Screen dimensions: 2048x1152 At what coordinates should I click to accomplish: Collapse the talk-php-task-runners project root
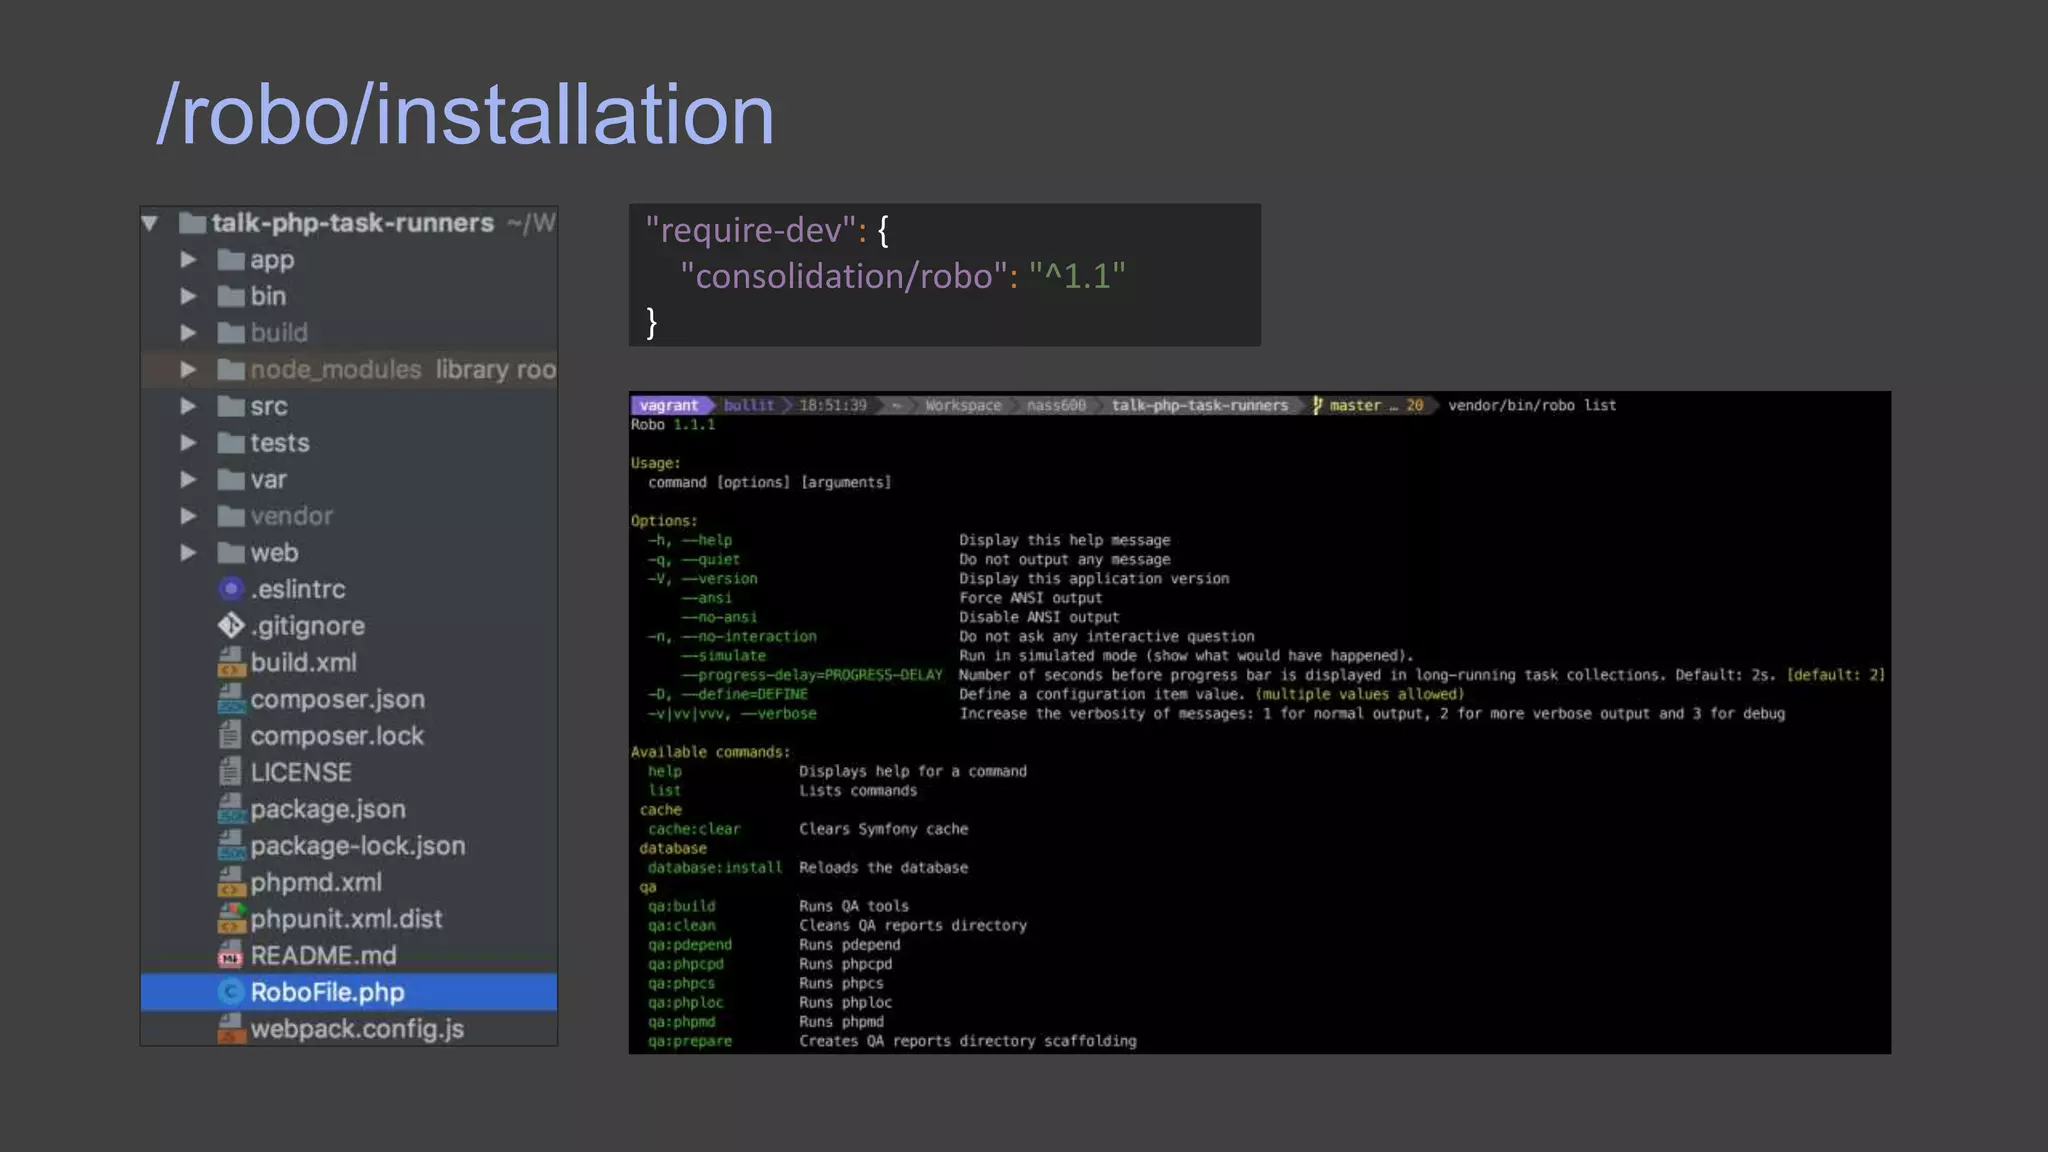click(150, 223)
